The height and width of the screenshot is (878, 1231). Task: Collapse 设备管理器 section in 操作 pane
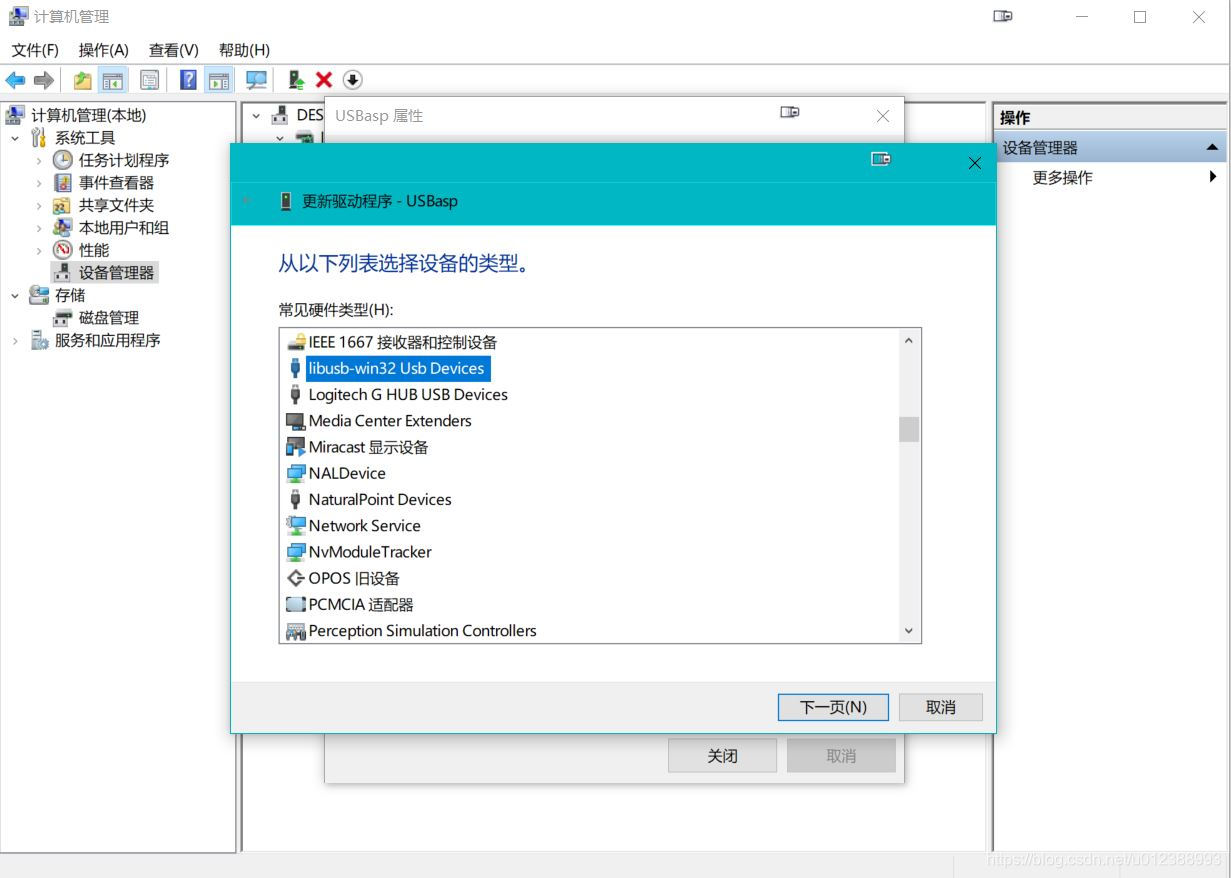point(1212,147)
